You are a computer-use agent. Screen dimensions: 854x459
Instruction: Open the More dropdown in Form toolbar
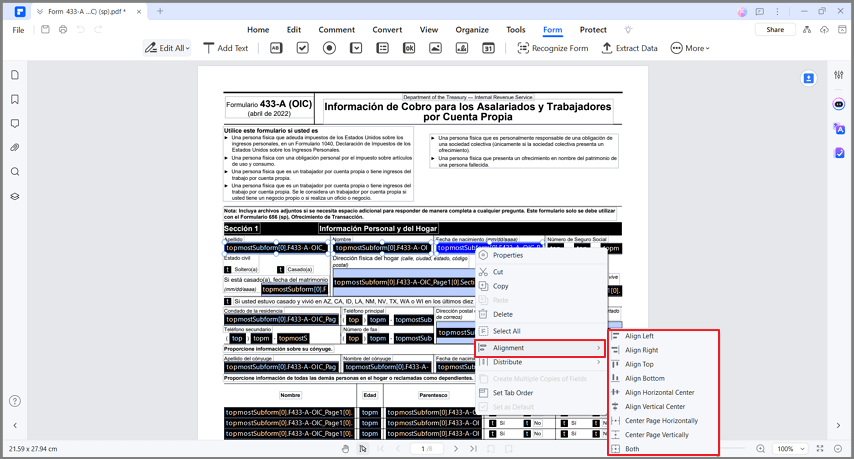(690, 48)
